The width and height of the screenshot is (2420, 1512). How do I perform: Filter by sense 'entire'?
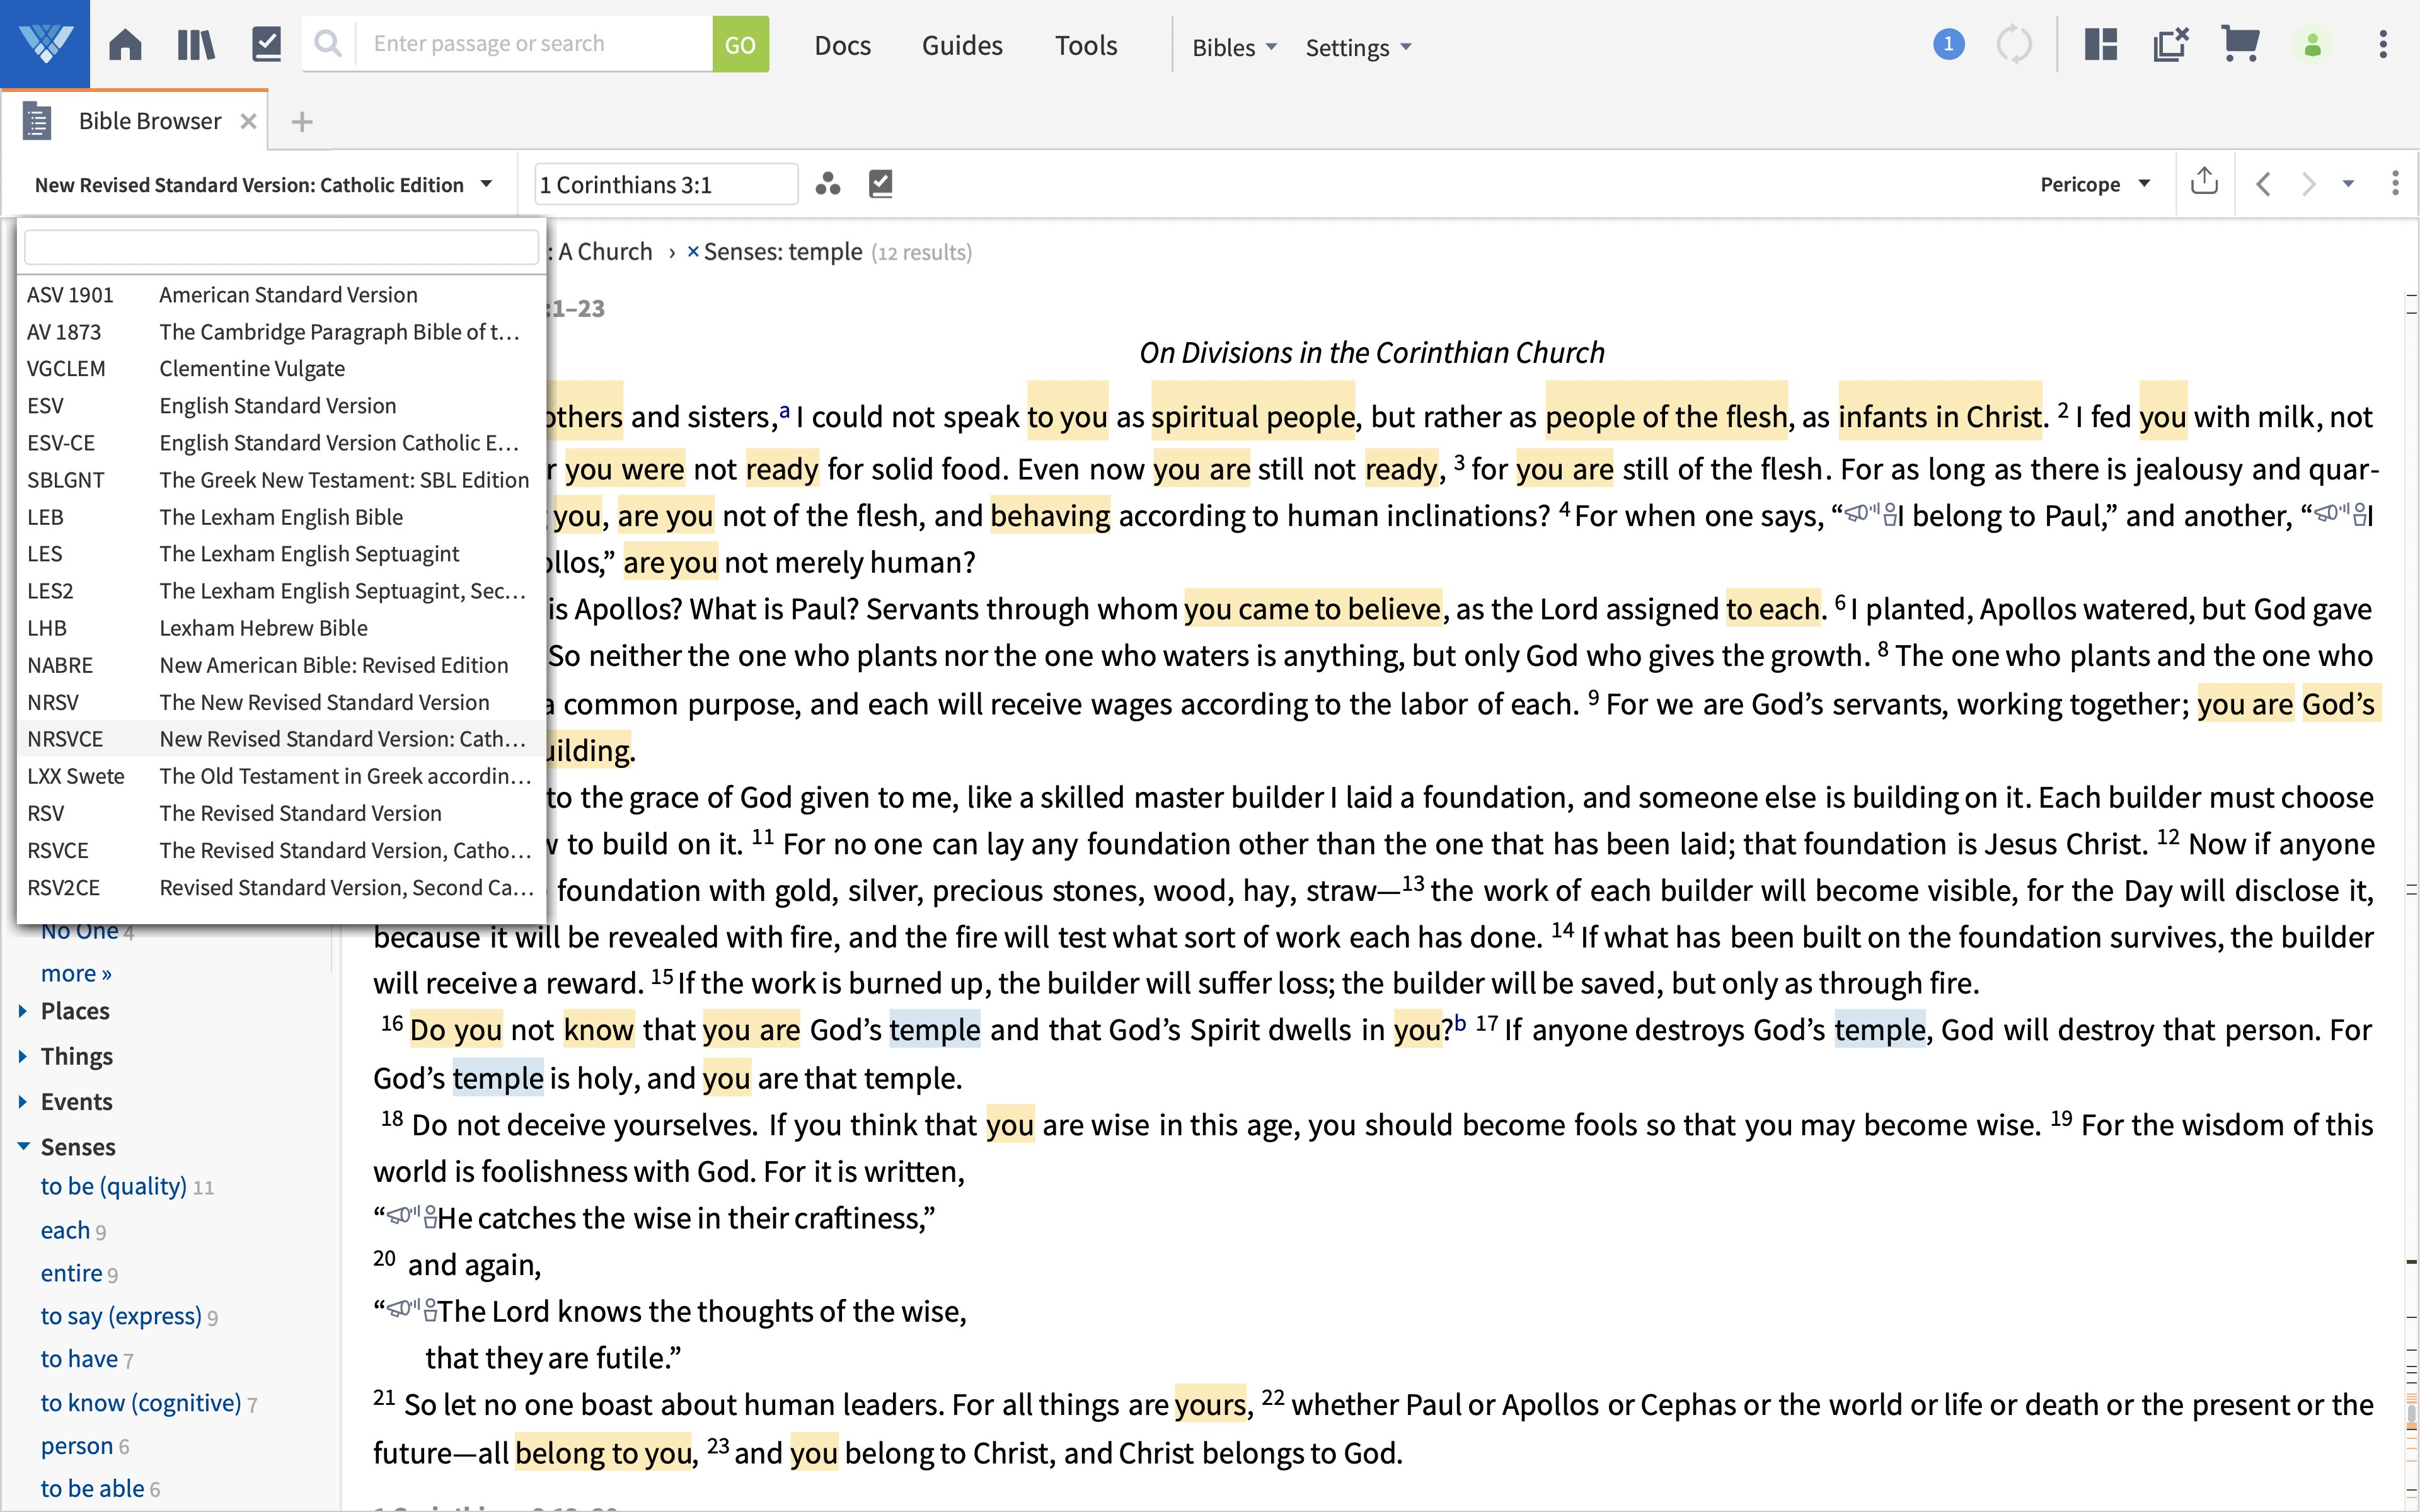pyautogui.click(x=71, y=1273)
